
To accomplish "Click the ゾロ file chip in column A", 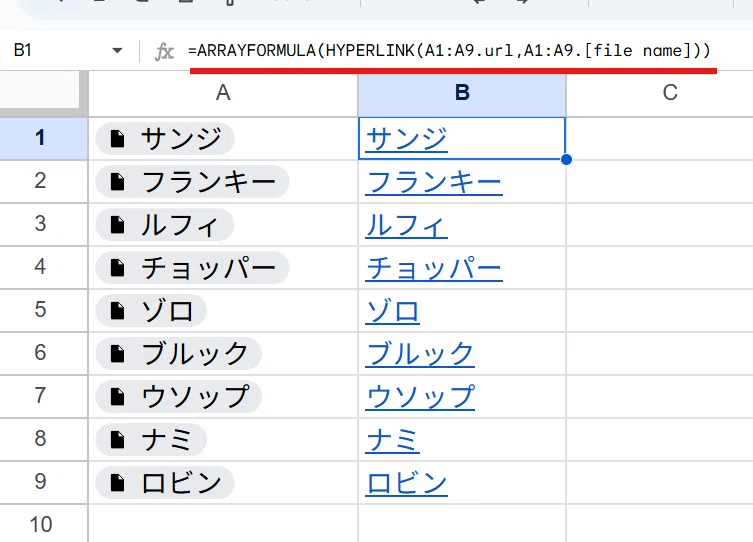I will pyautogui.click(x=151, y=311).
